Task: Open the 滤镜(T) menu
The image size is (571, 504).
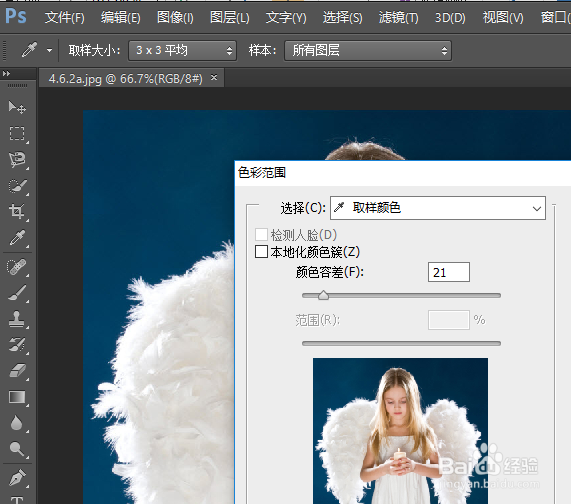Action: click(x=398, y=17)
